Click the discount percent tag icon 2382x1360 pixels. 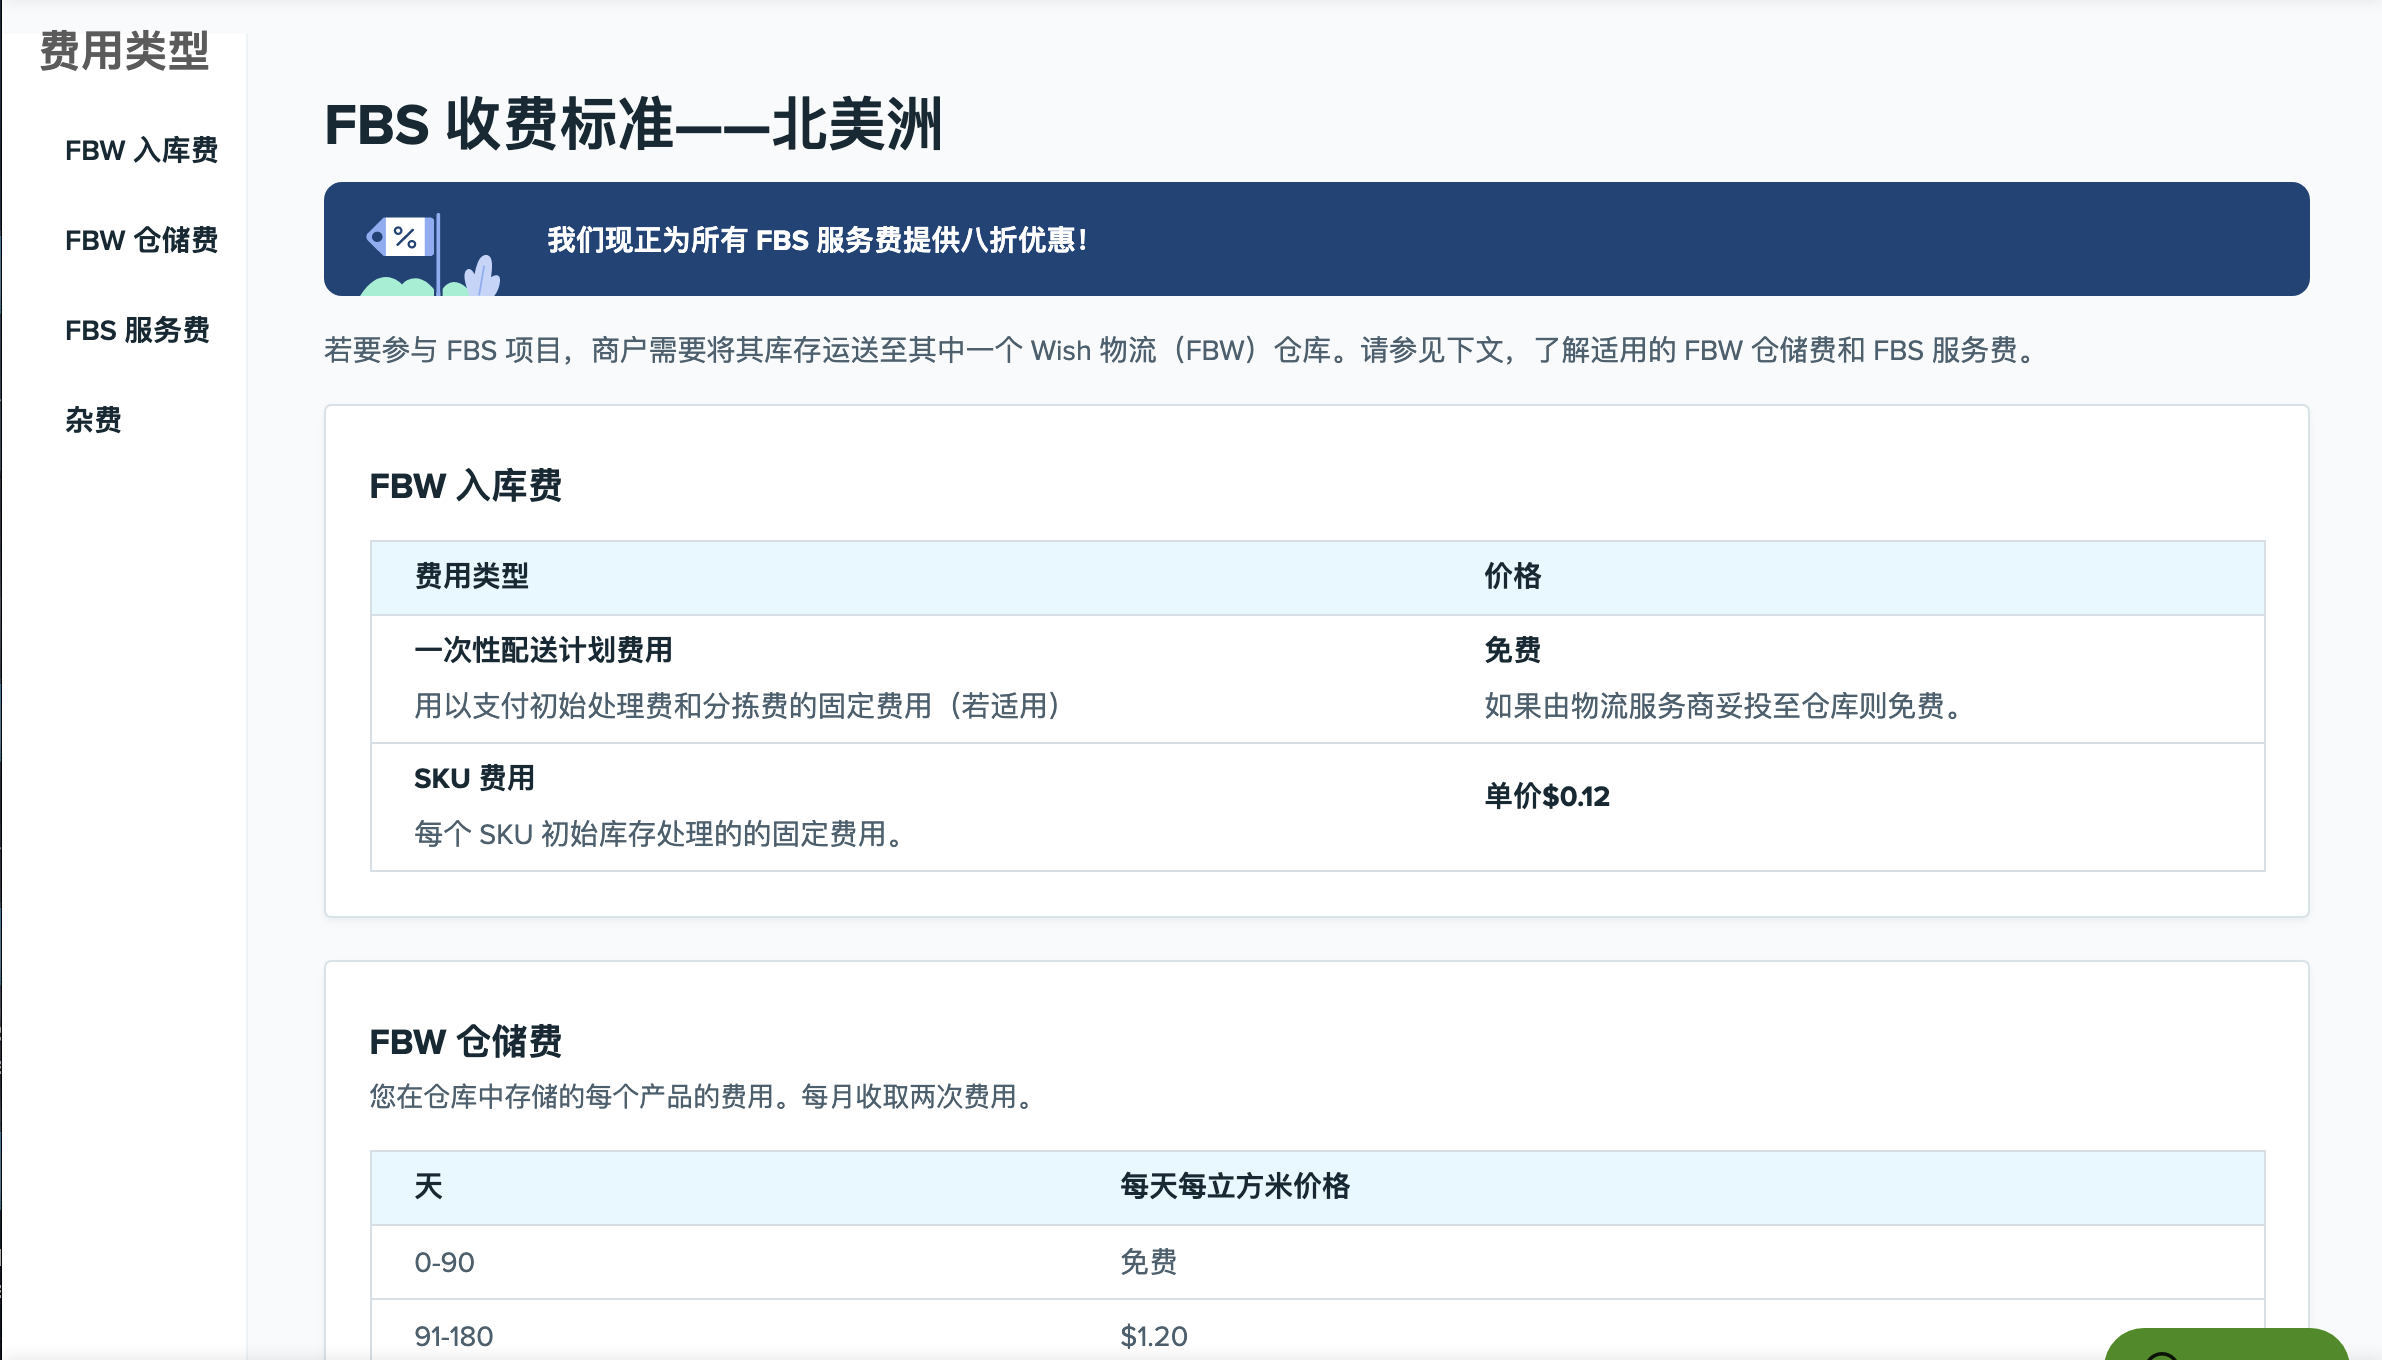[x=403, y=237]
